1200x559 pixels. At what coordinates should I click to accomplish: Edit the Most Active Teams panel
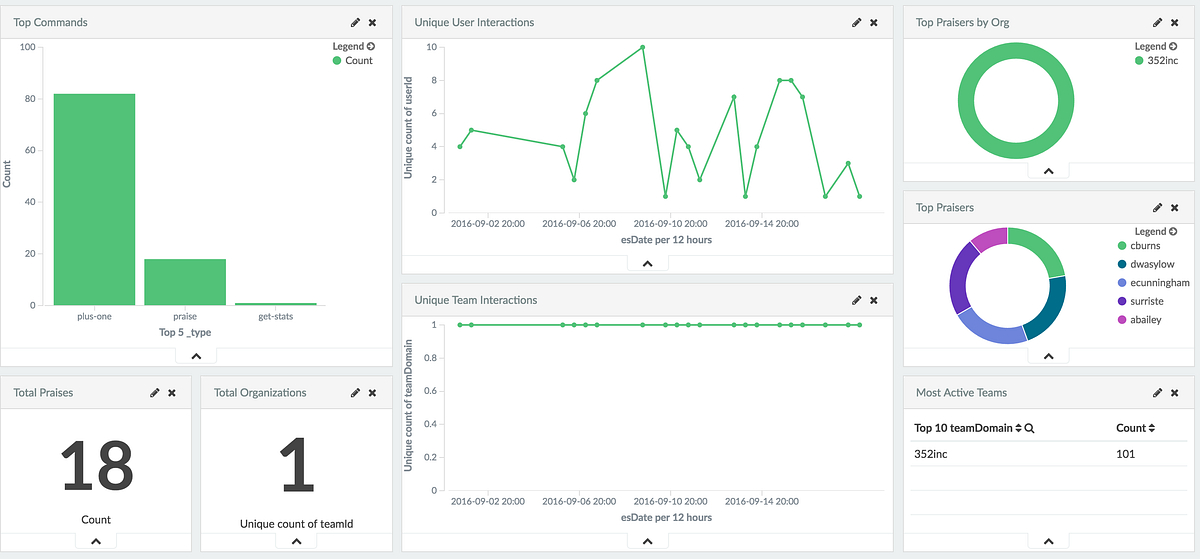tap(1158, 393)
